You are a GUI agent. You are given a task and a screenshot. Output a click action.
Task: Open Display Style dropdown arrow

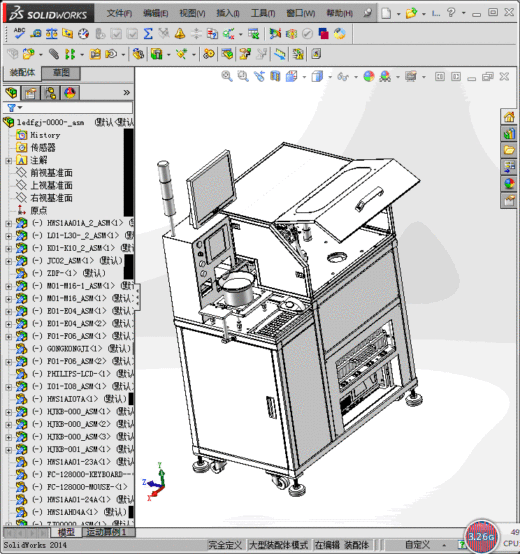pos(330,77)
